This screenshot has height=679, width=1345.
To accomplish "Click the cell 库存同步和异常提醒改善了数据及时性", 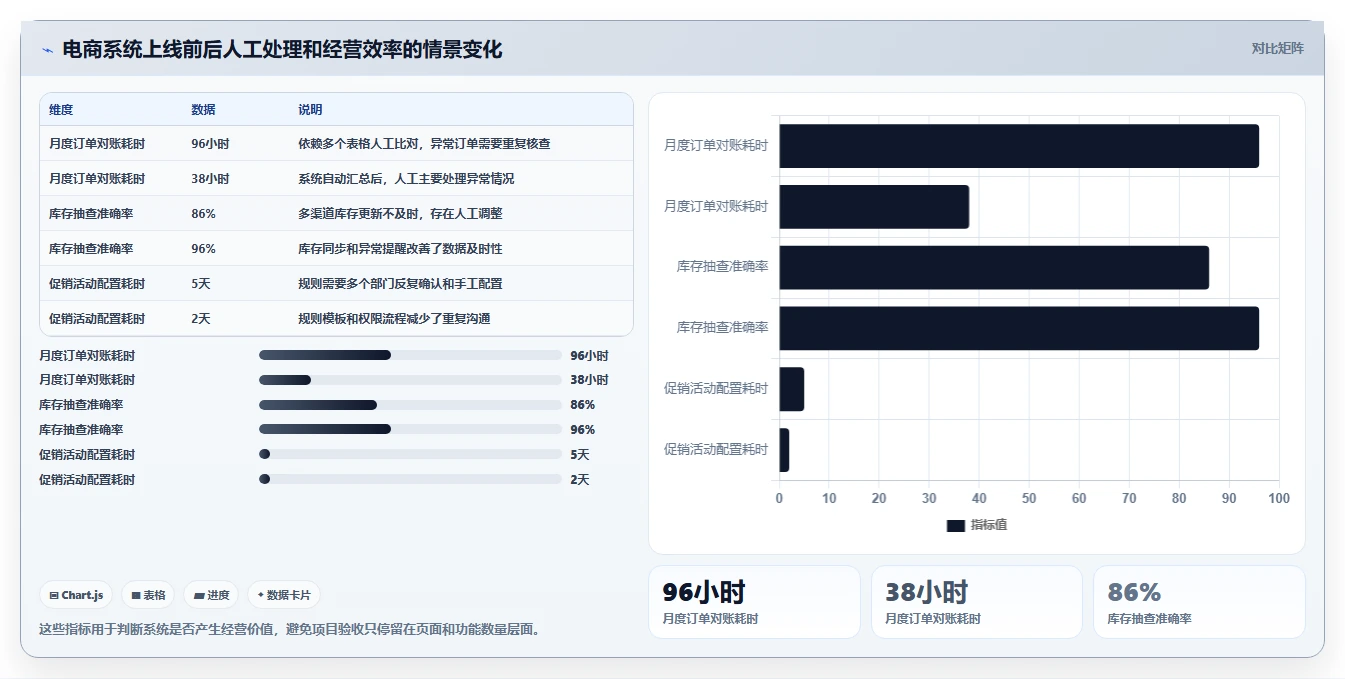I will pyautogui.click(x=400, y=249).
